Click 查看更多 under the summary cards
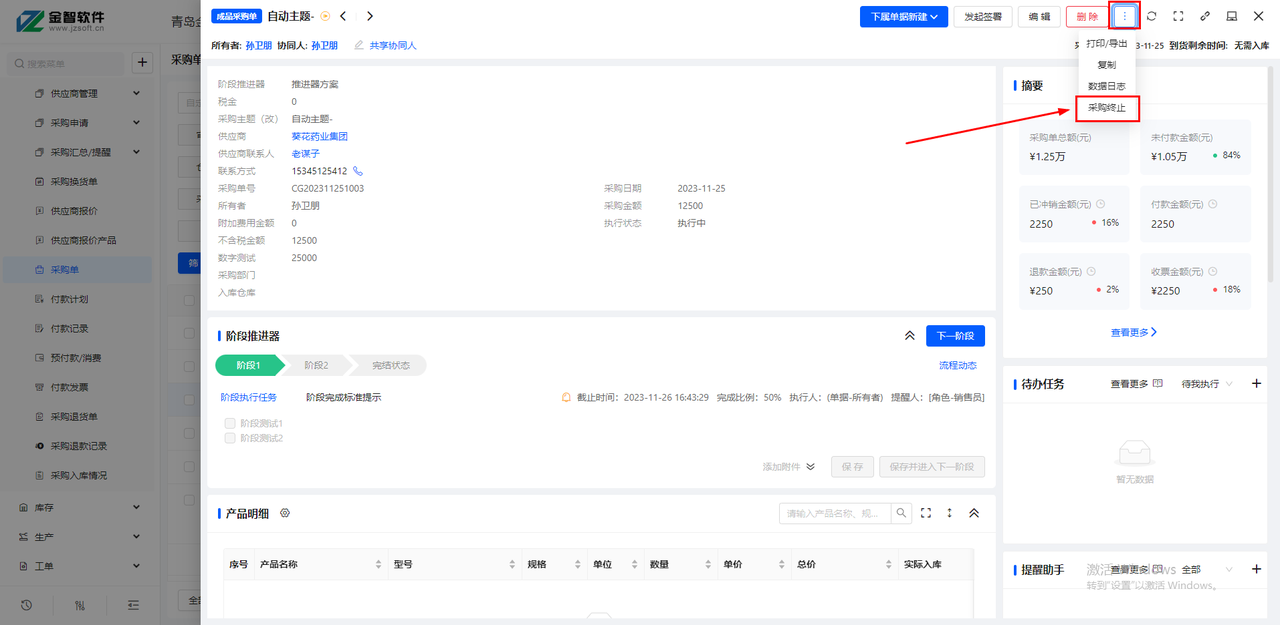1280x625 pixels. [1133, 332]
